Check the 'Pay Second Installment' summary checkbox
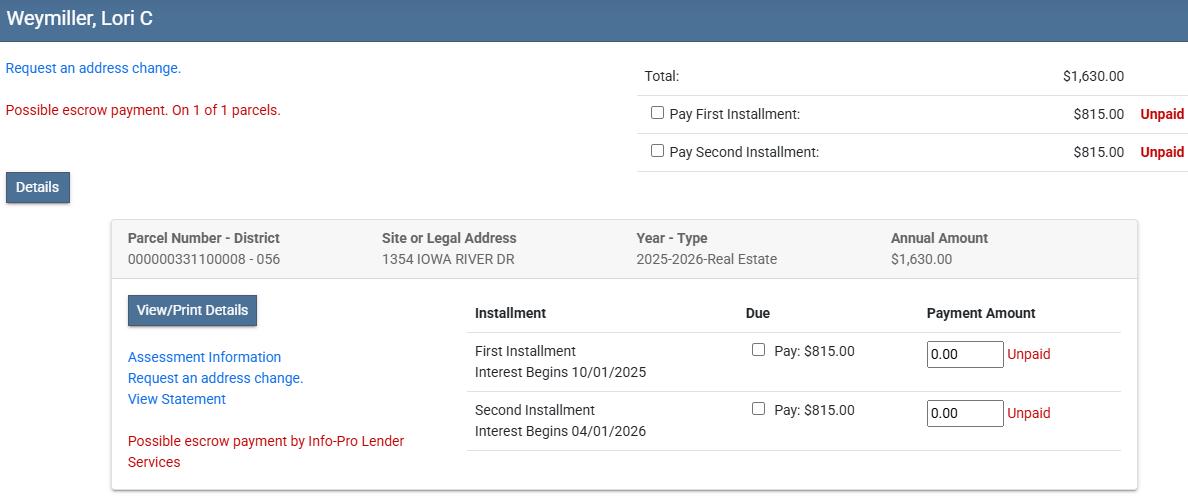Image resolution: width=1188 pixels, height=501 pixels. coord(657,151)
